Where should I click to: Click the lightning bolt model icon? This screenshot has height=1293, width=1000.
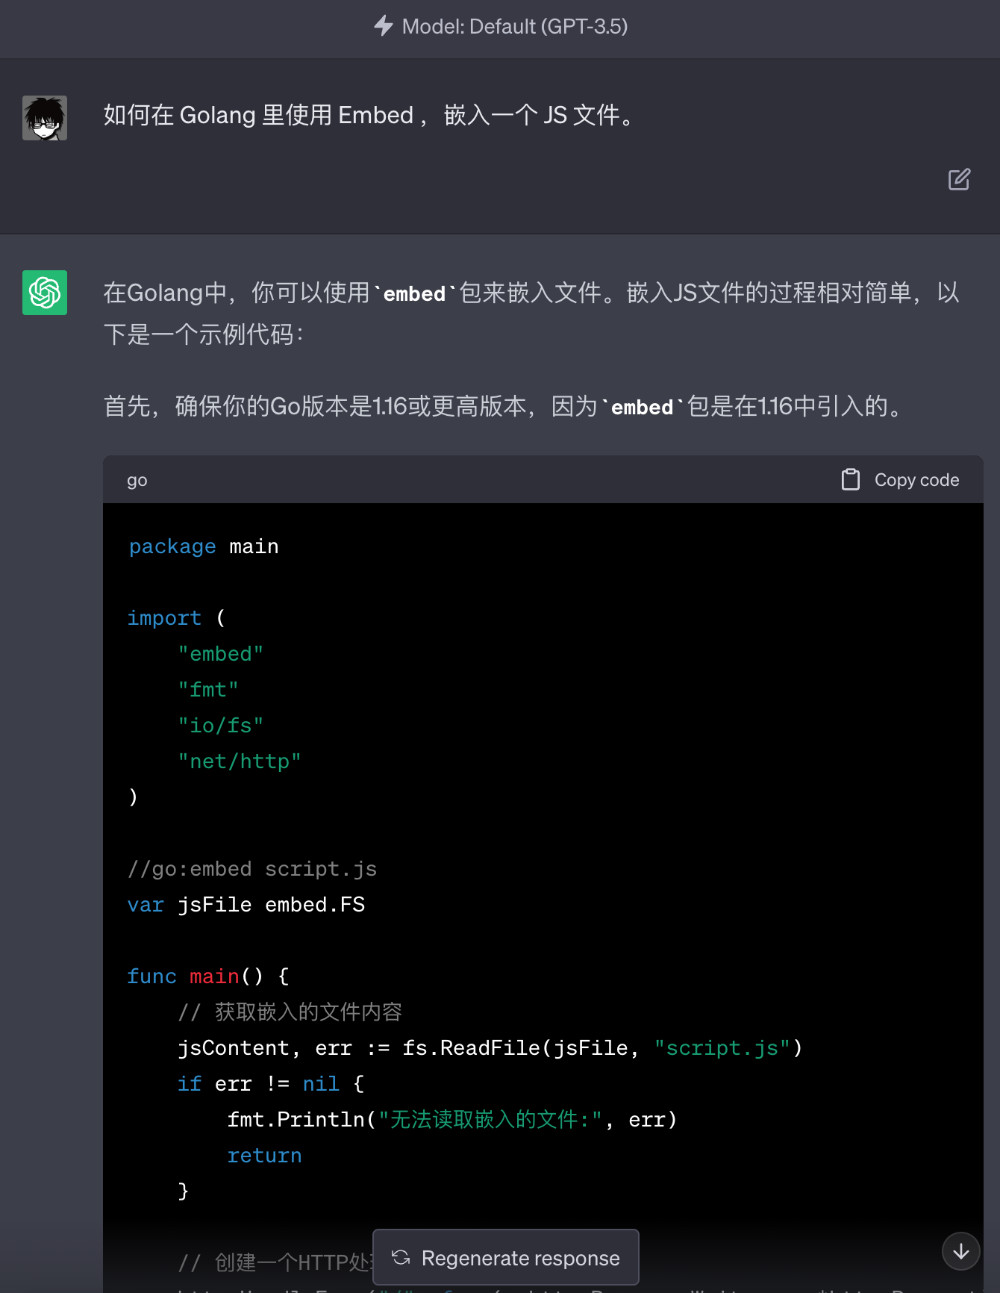pos(383,26)
